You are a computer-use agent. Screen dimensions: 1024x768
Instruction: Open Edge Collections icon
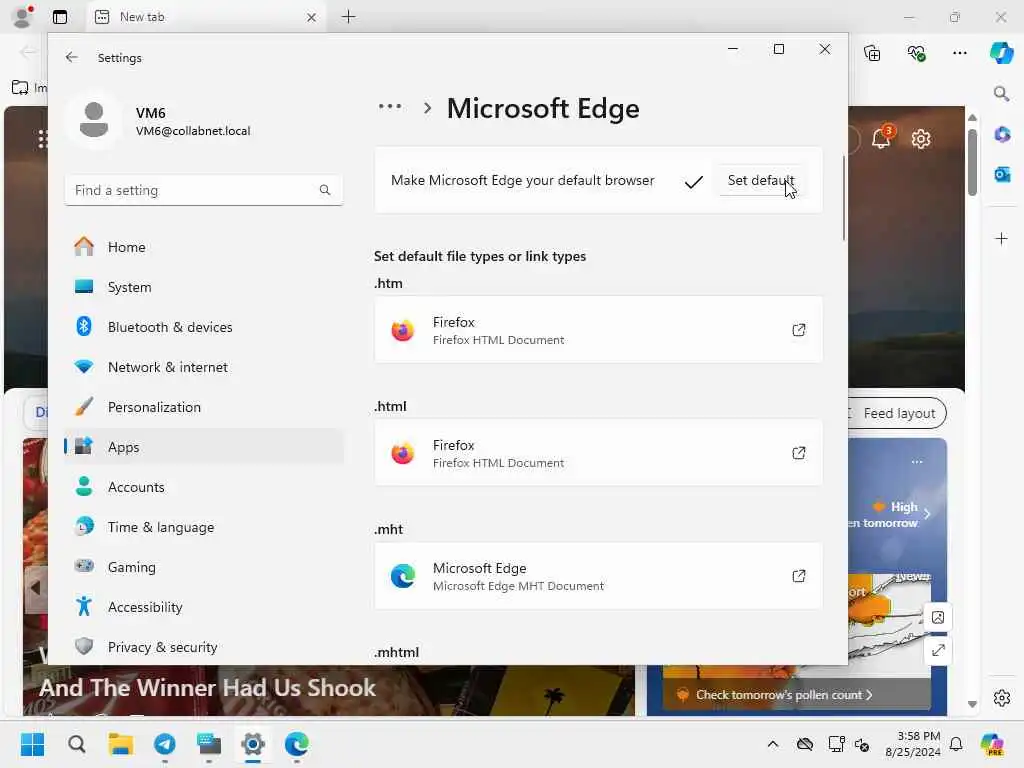(872, 53)
